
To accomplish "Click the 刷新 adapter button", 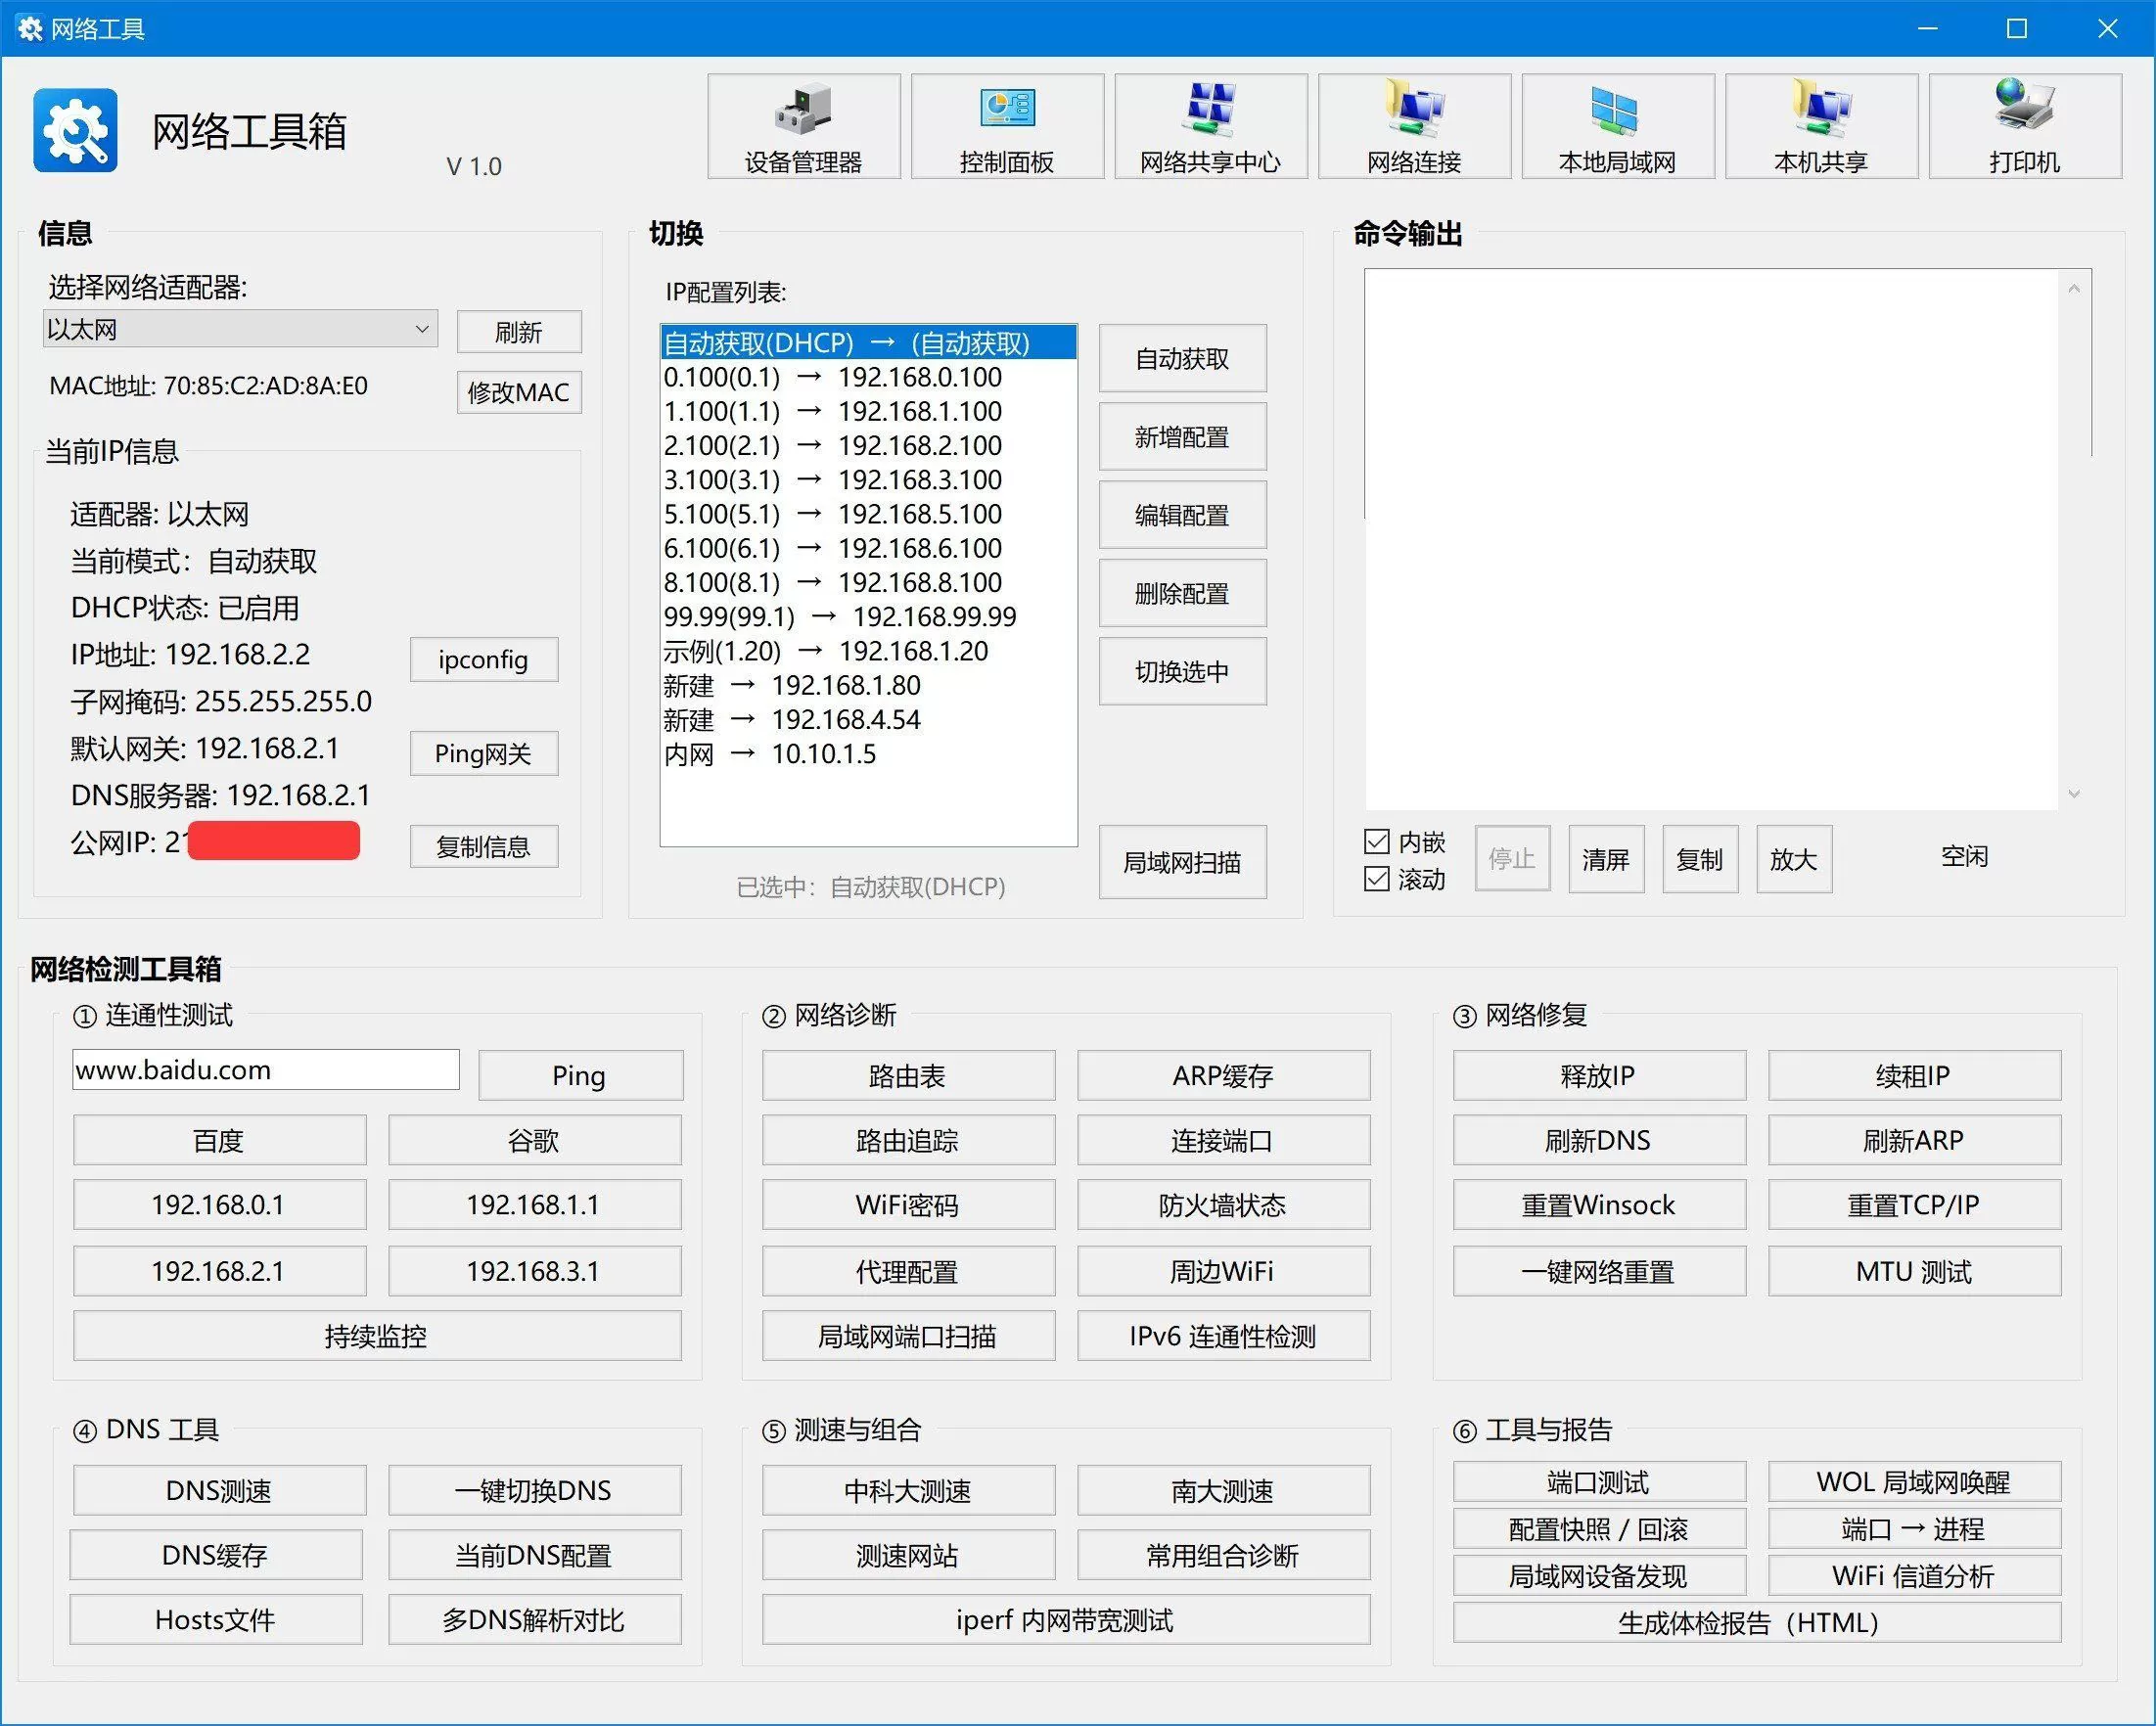I will pos(519,332).
